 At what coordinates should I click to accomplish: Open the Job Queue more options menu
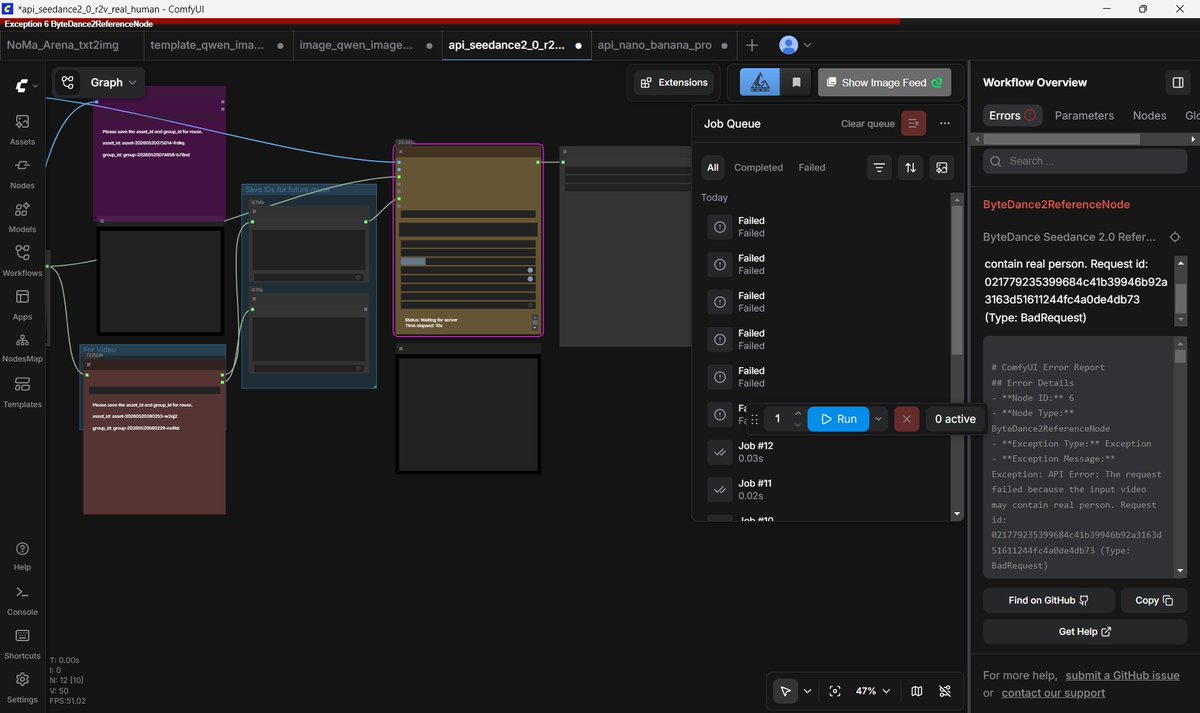pos(945,123)
